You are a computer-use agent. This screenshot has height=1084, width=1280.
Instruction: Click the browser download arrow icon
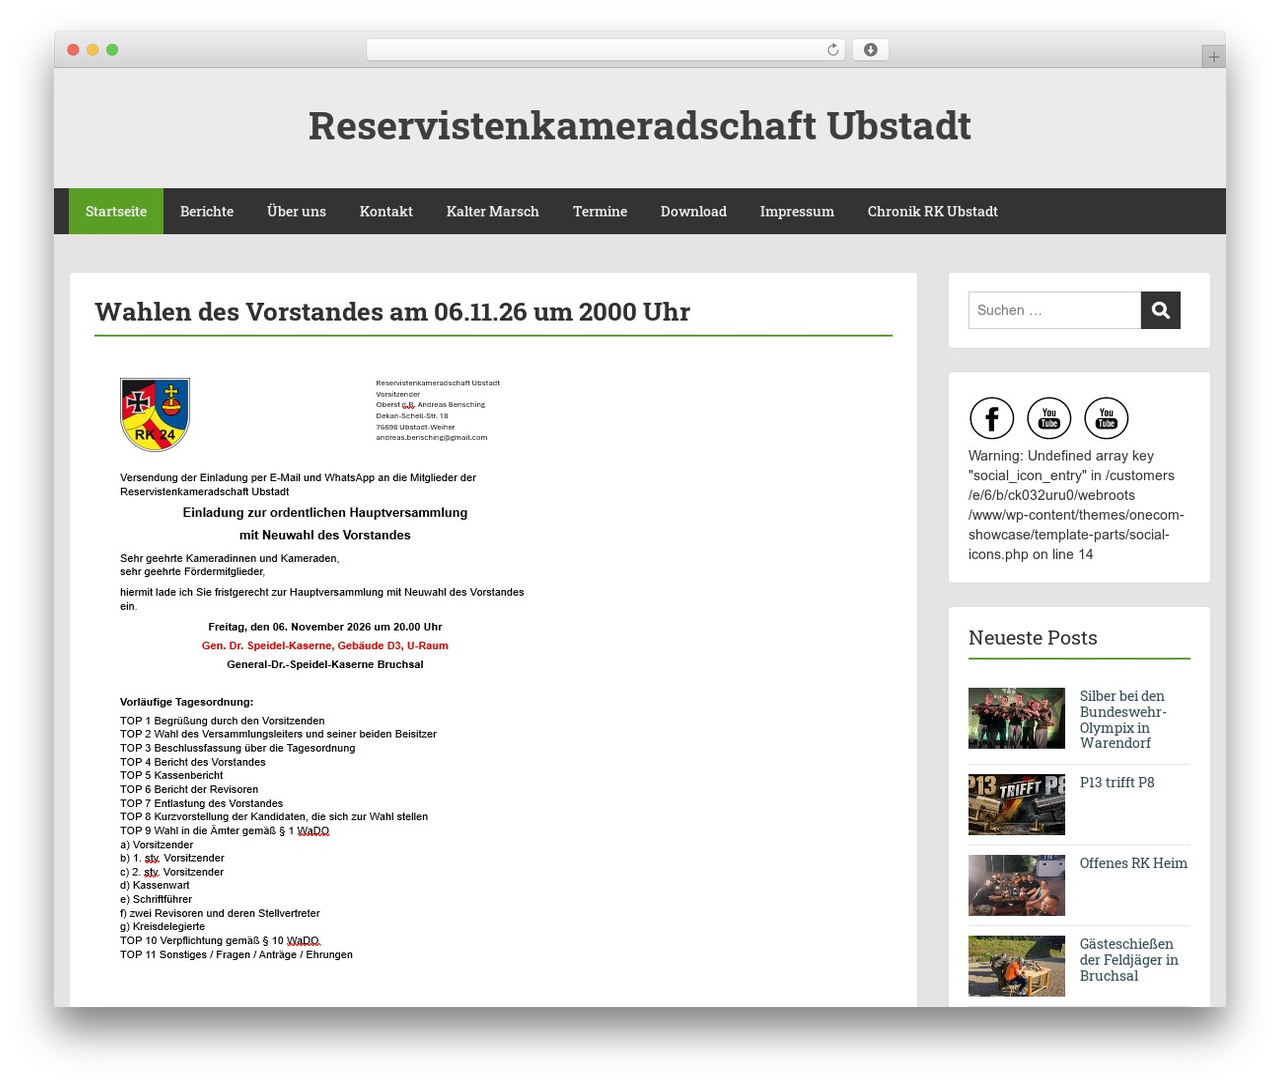coord(871,50)
